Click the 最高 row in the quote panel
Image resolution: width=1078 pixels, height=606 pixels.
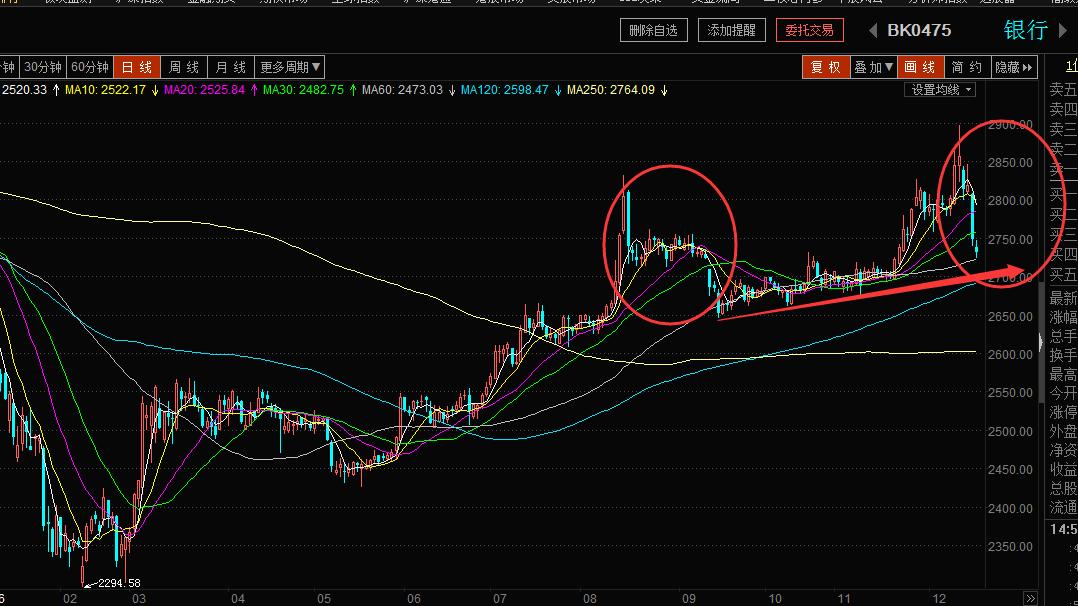pos(1063,375)
